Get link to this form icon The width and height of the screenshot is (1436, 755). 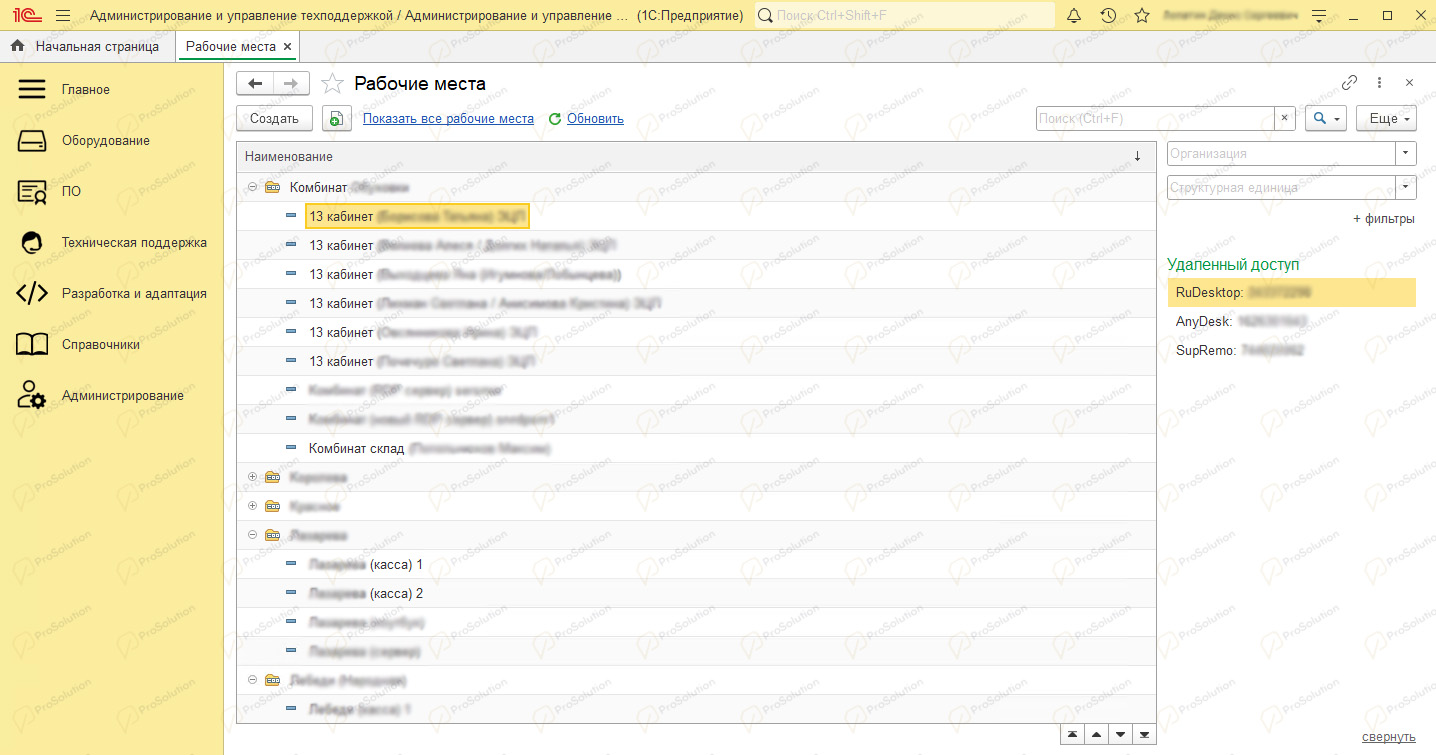click(1349, 83)
